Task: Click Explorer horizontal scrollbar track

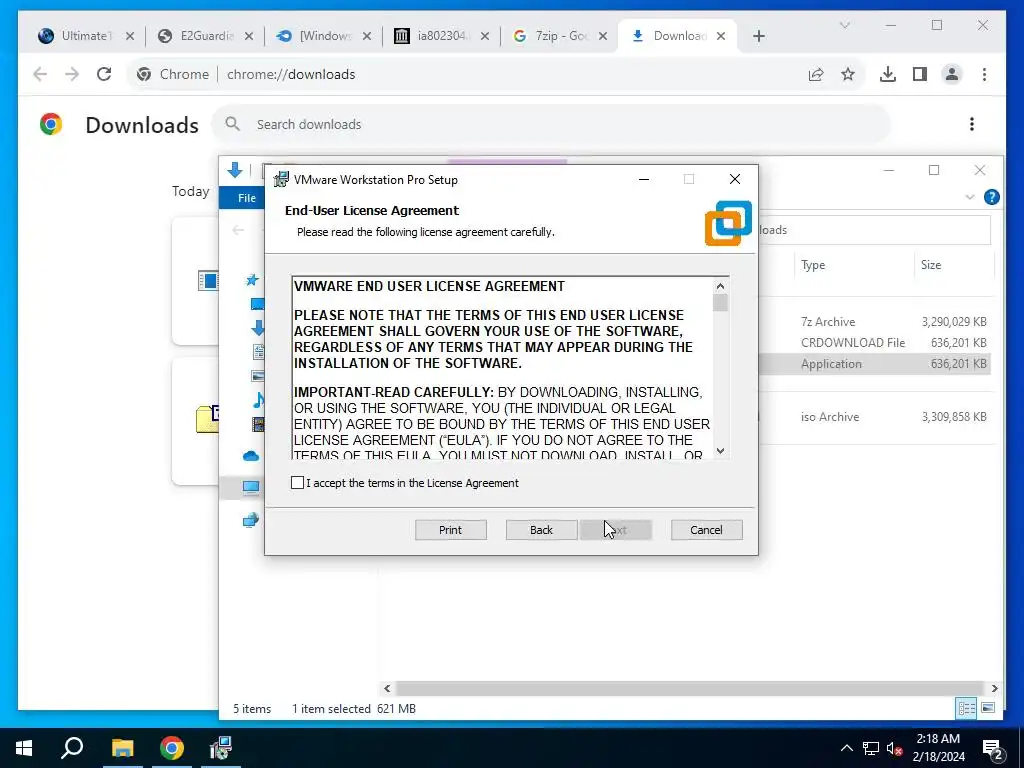Action: tap(690, 688)
